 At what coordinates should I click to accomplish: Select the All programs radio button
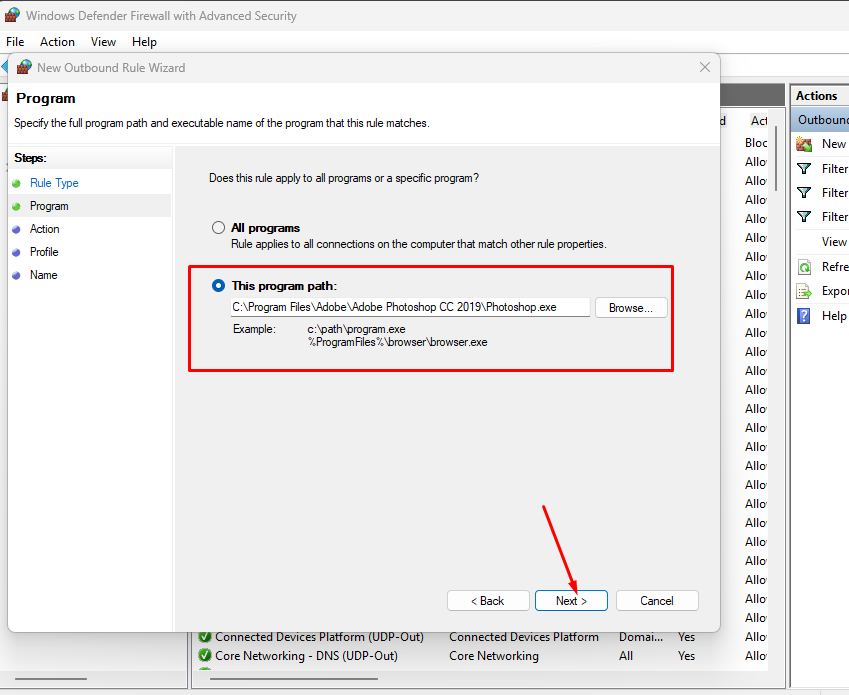(218, 228)
